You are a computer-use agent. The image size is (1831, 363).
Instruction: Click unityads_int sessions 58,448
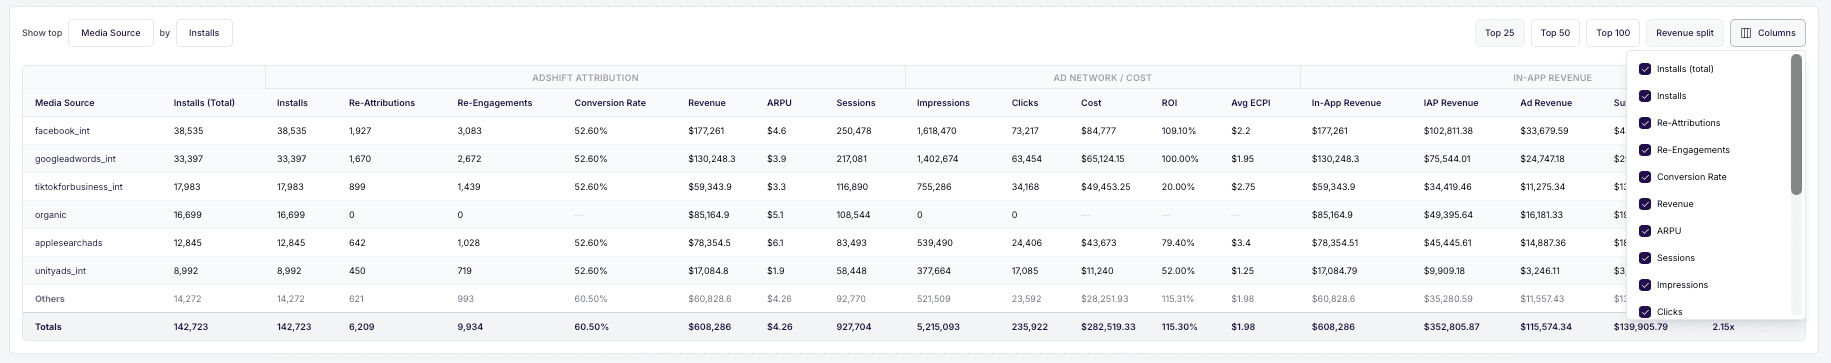(852, 271)
